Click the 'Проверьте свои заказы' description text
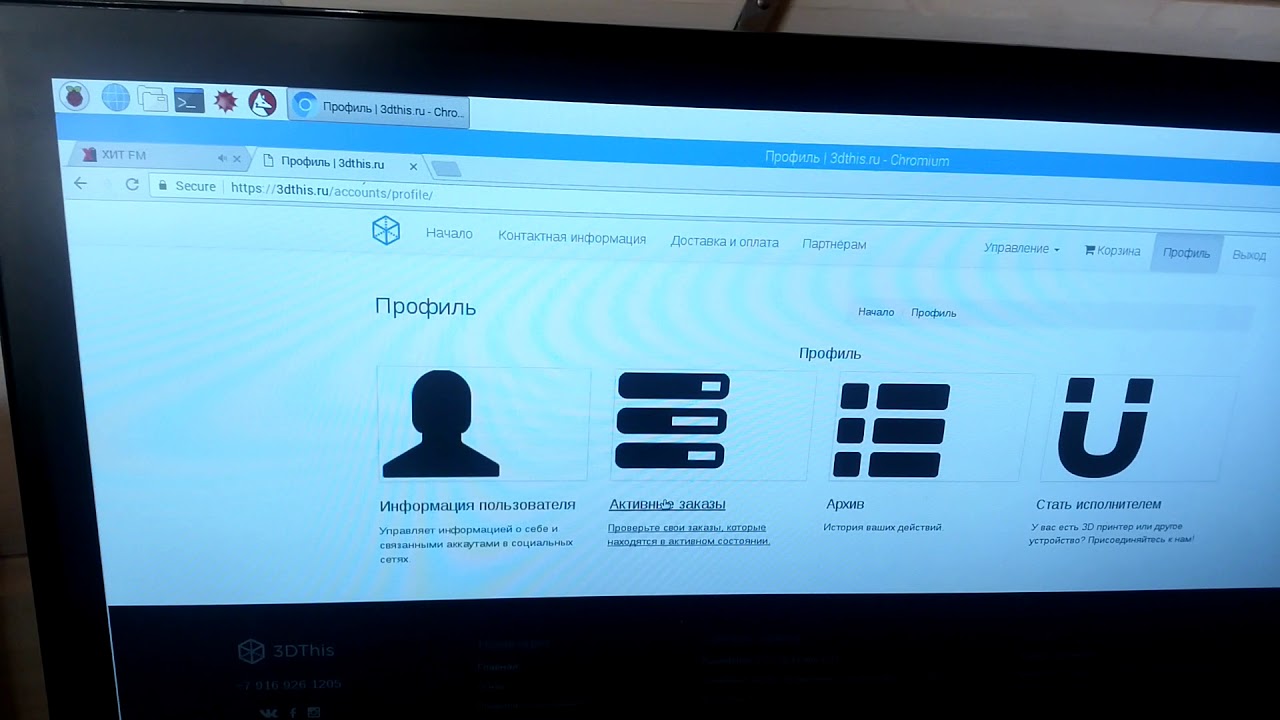1280x720 pixels. pos(688,534)
